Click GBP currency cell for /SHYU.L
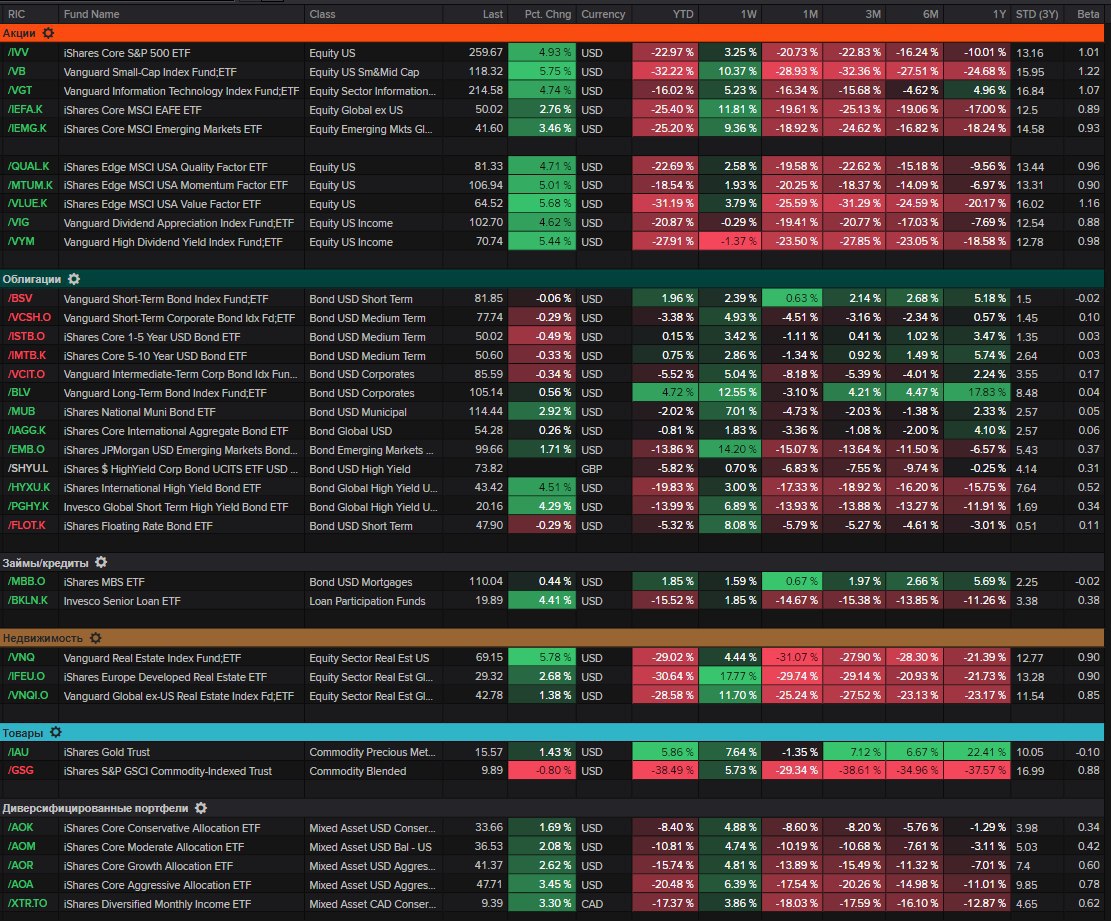The height and width of the screenshot is (921, 1111). pyautogui.click(x=592, y=469)
